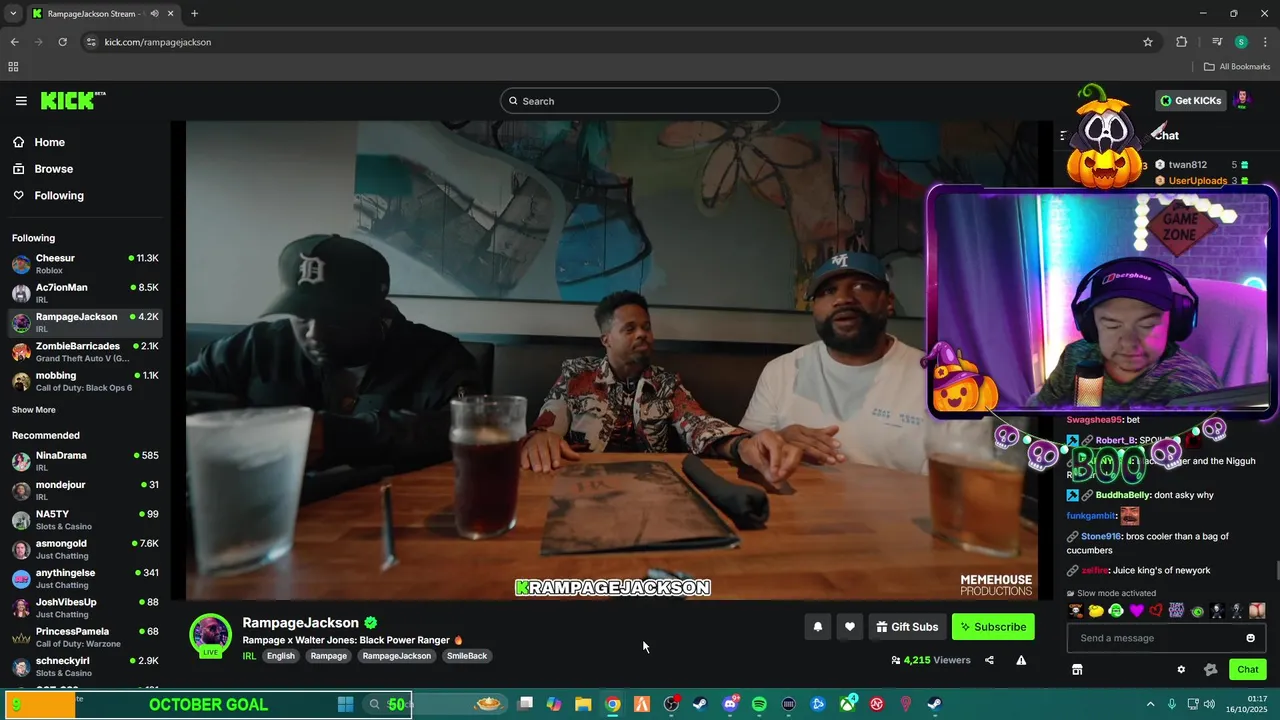
Task: Open the Get KICKs button
Action: (1191, 100)
